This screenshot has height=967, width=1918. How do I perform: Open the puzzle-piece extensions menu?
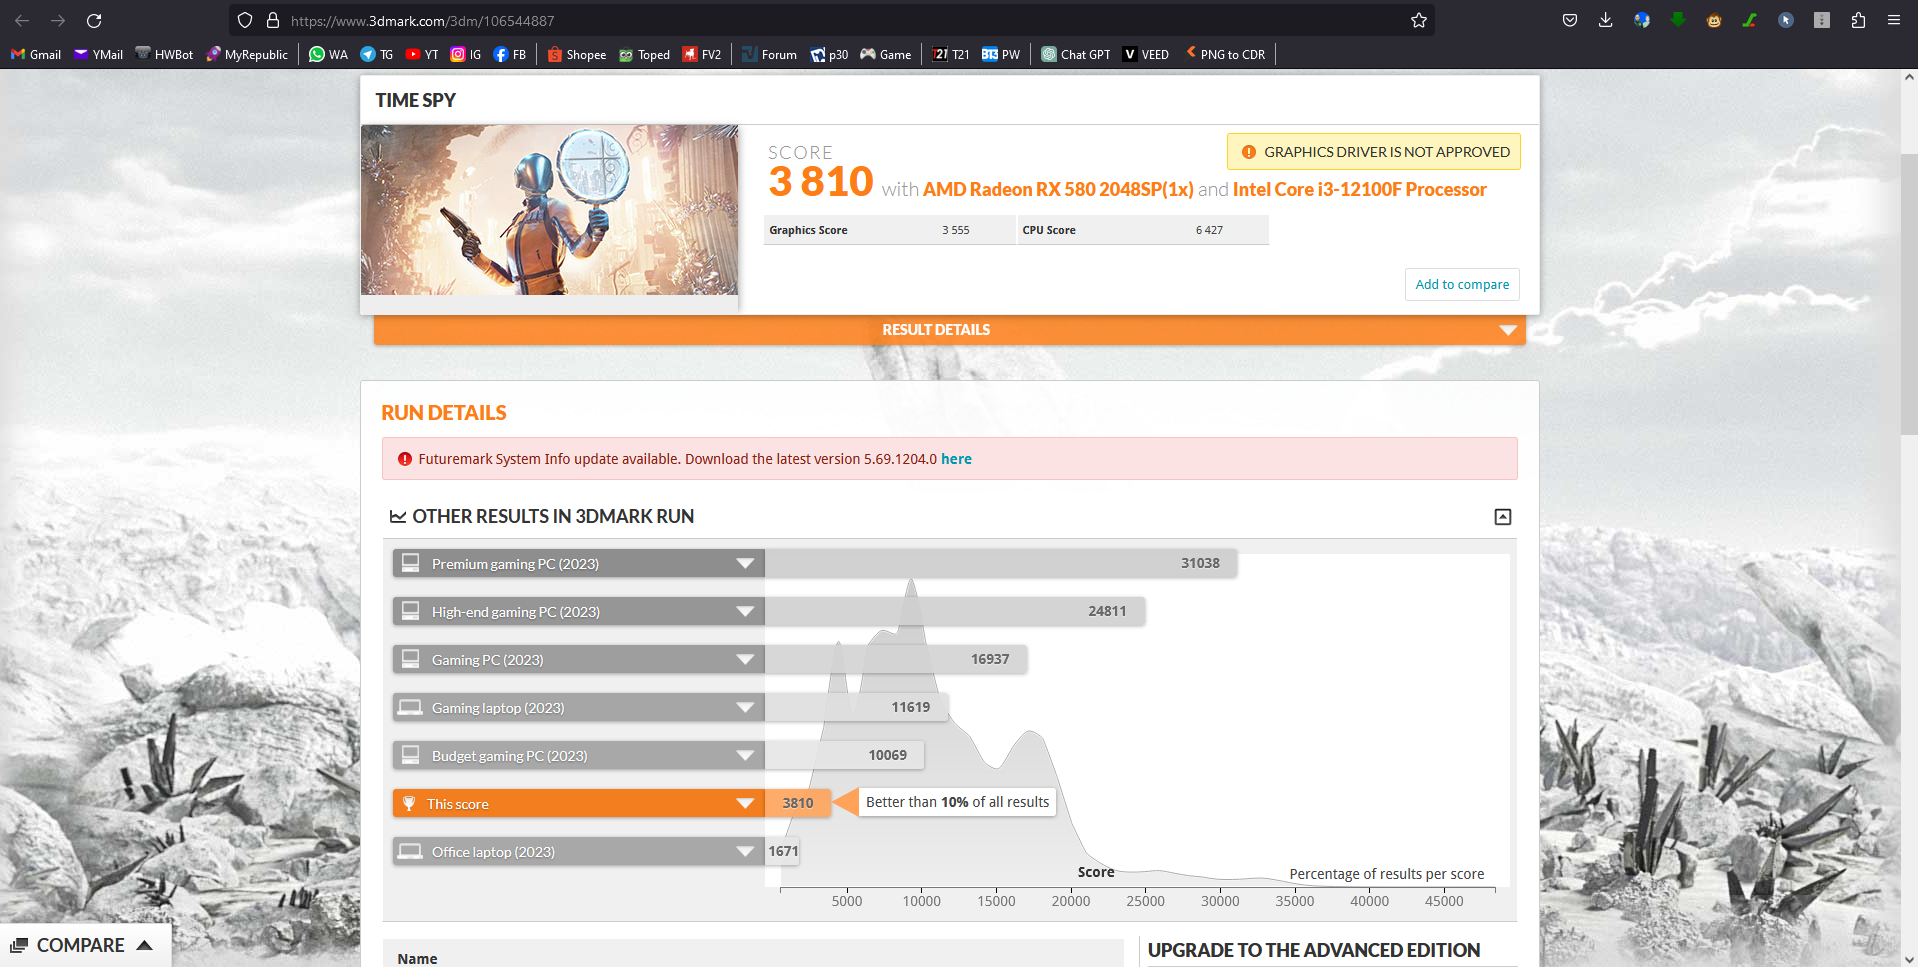1858,20
